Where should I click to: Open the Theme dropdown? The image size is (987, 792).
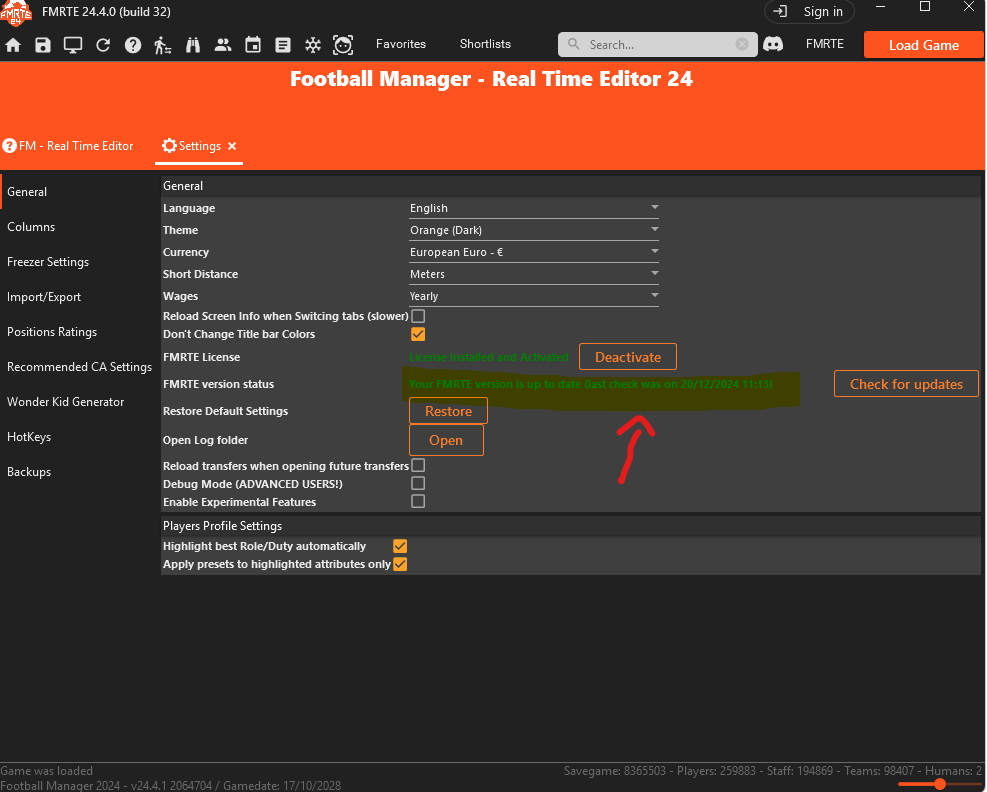click(534, 230)
